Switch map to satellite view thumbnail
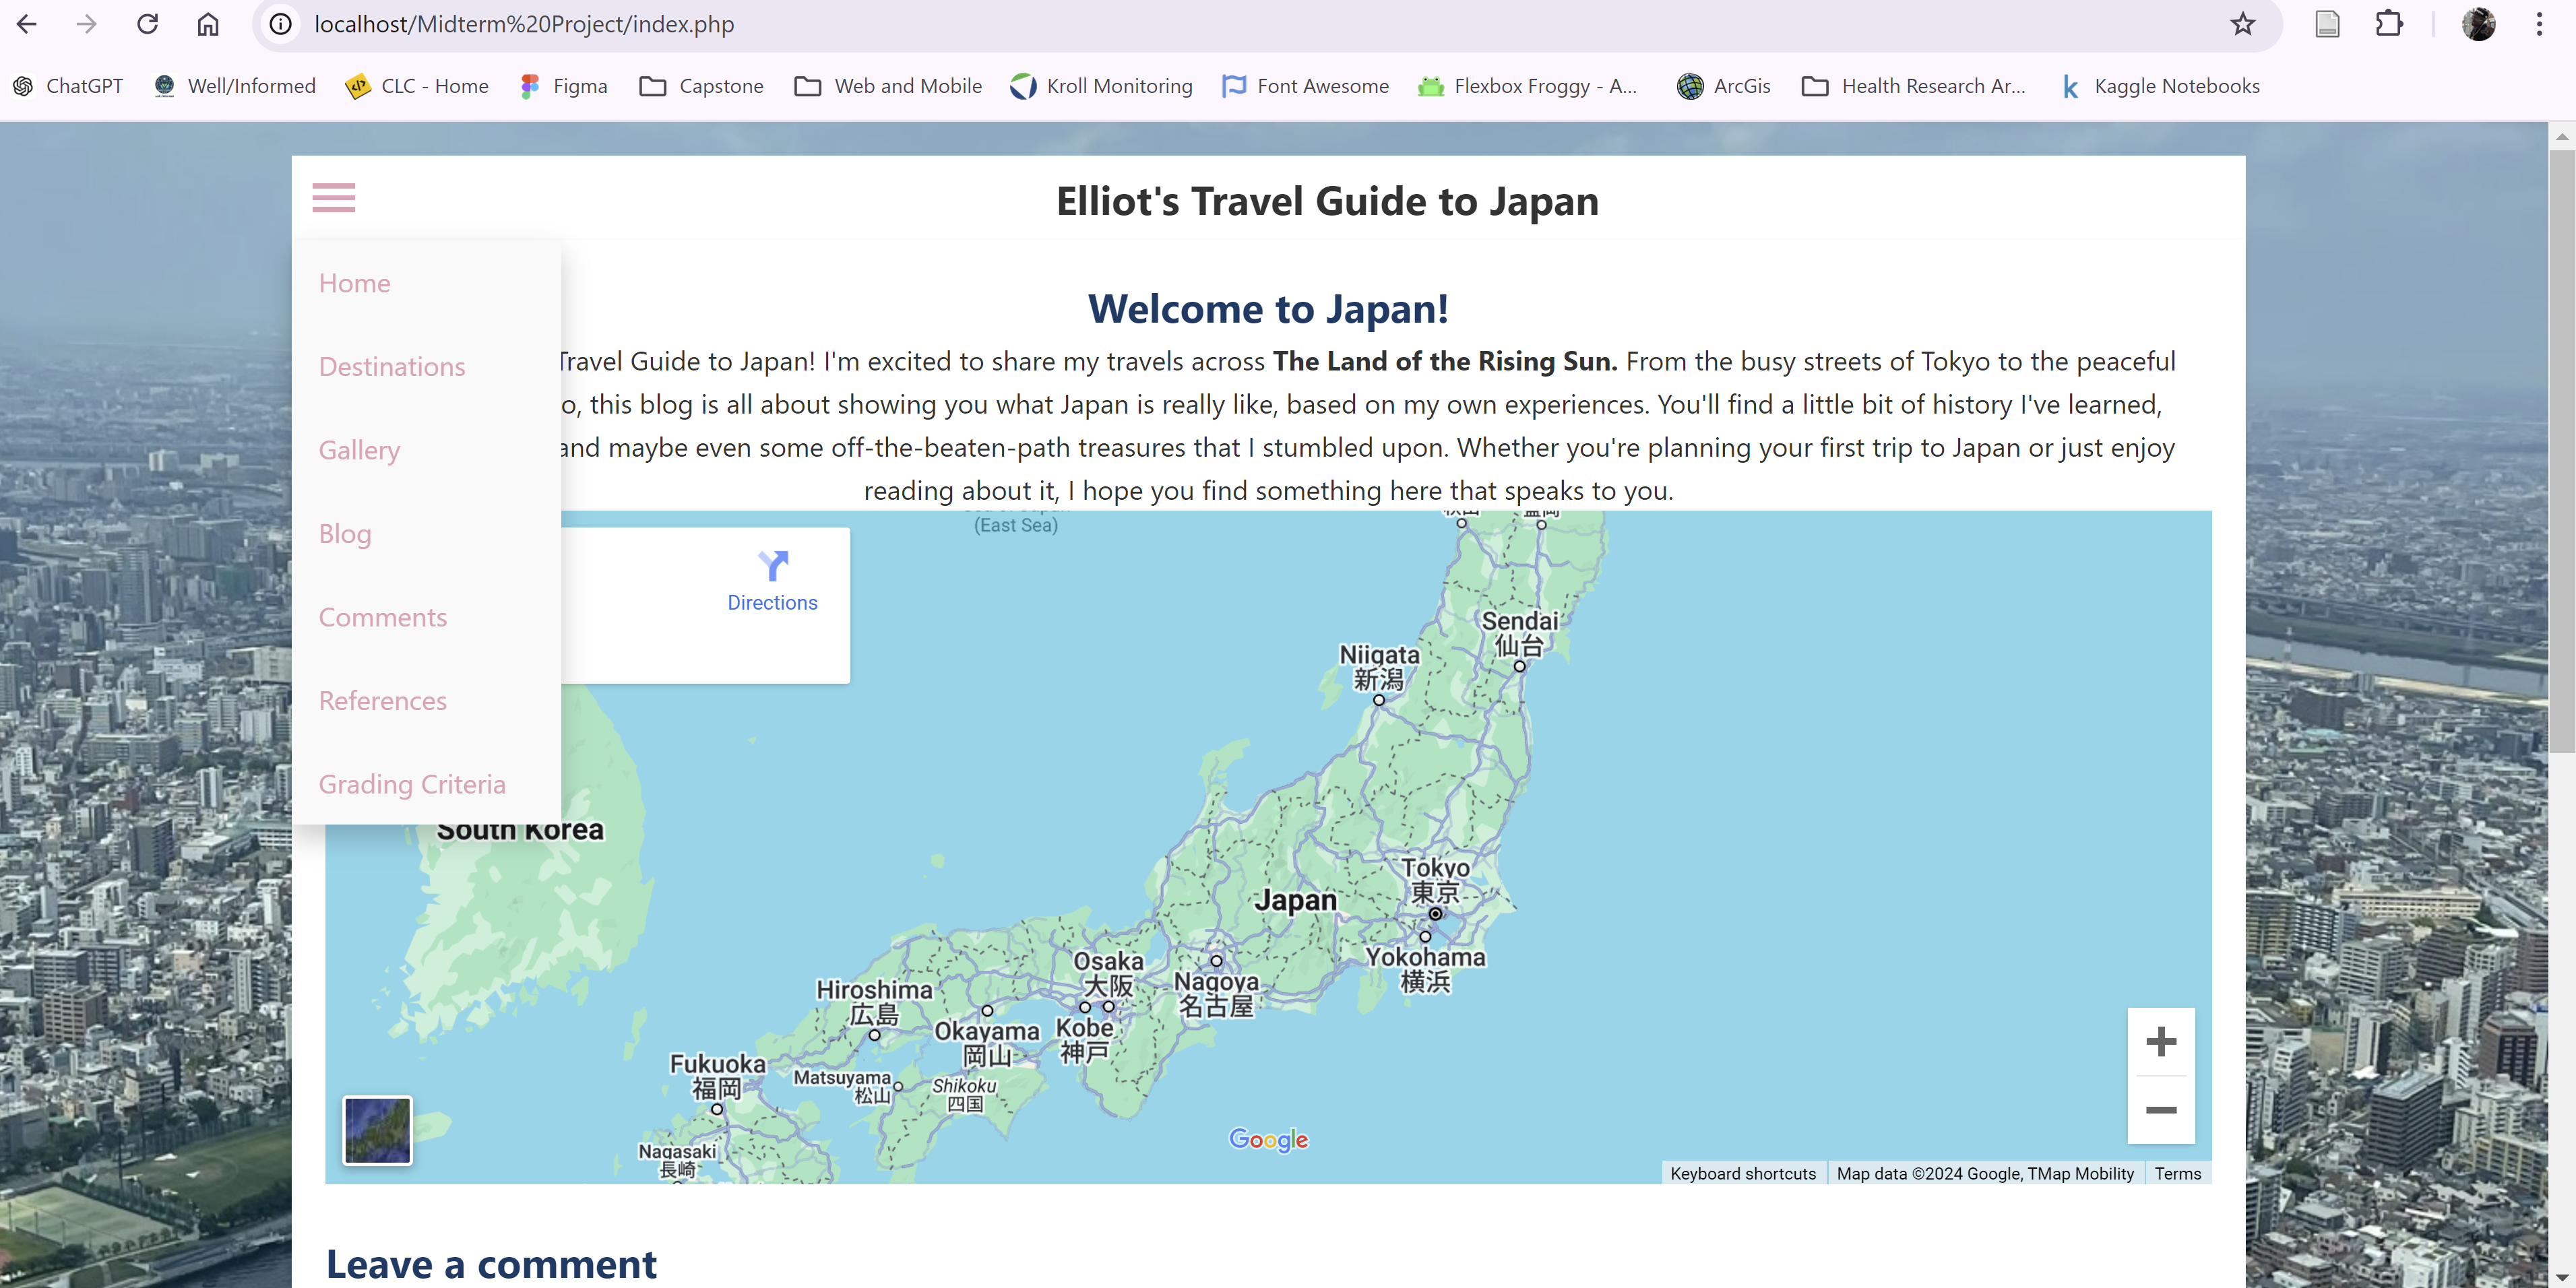The height and width of the screenshot is (1288, 2576). 377,1130
